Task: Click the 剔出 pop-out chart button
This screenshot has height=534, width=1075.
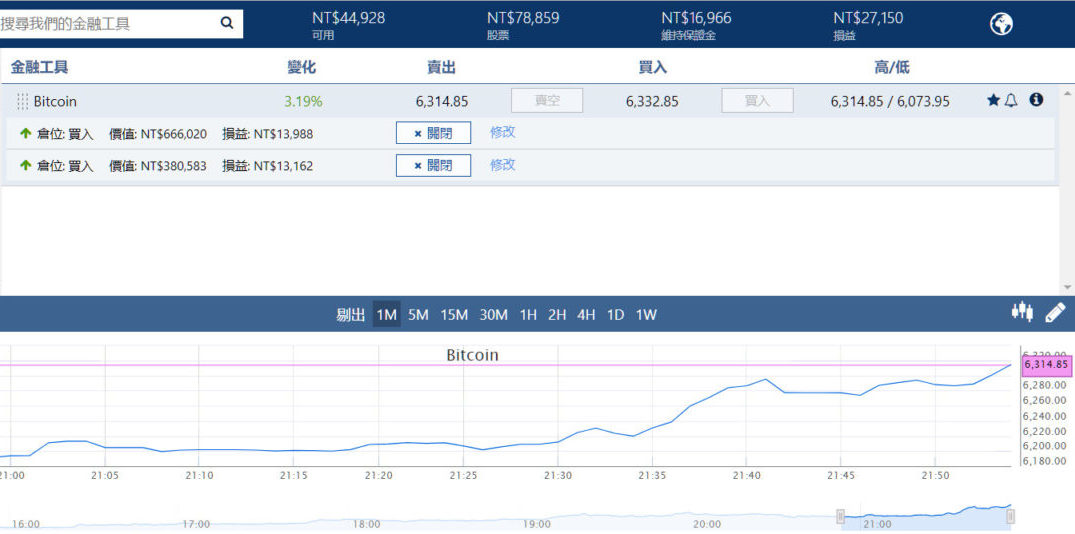Action: coord(350,315)
